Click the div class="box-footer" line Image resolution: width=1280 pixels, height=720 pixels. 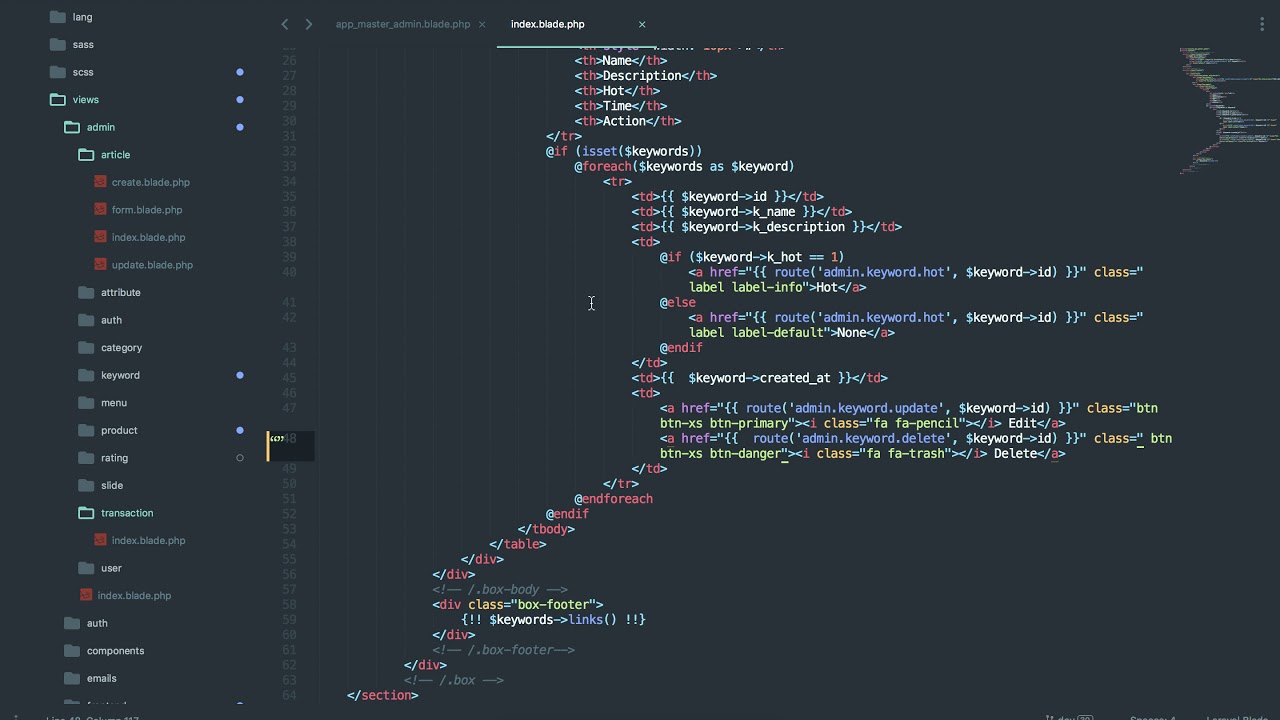pos(518,605)
